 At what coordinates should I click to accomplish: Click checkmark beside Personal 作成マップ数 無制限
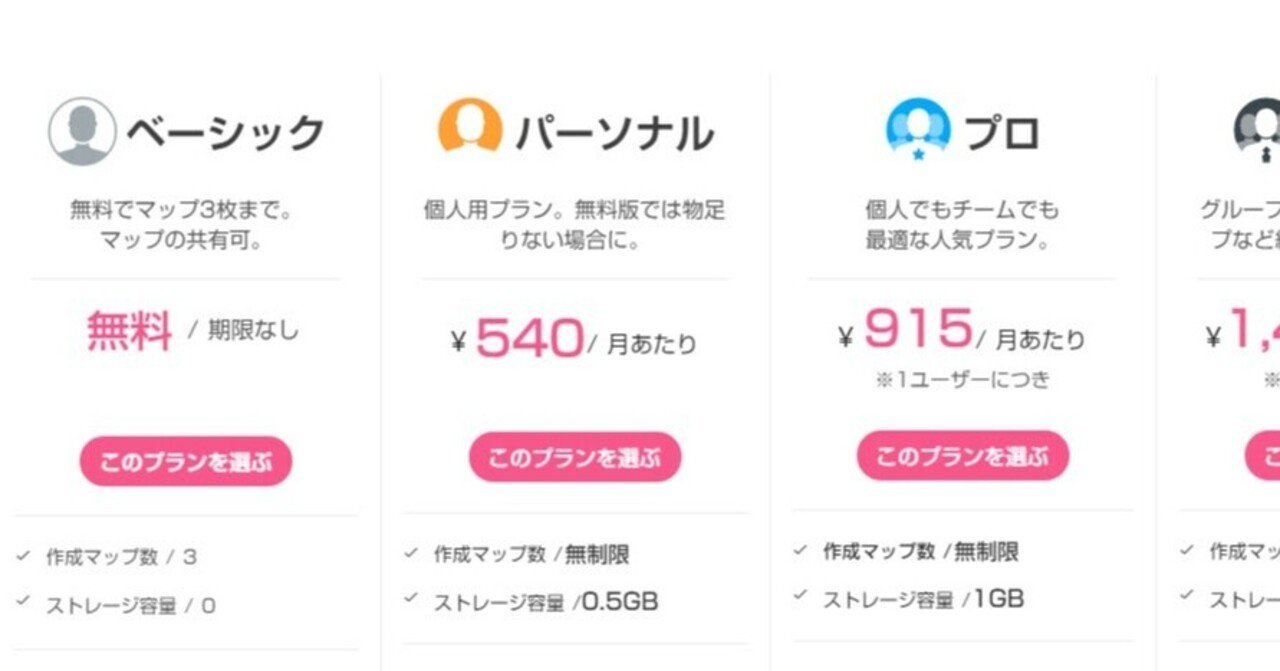pyautogui.click(x=411, y=552)
